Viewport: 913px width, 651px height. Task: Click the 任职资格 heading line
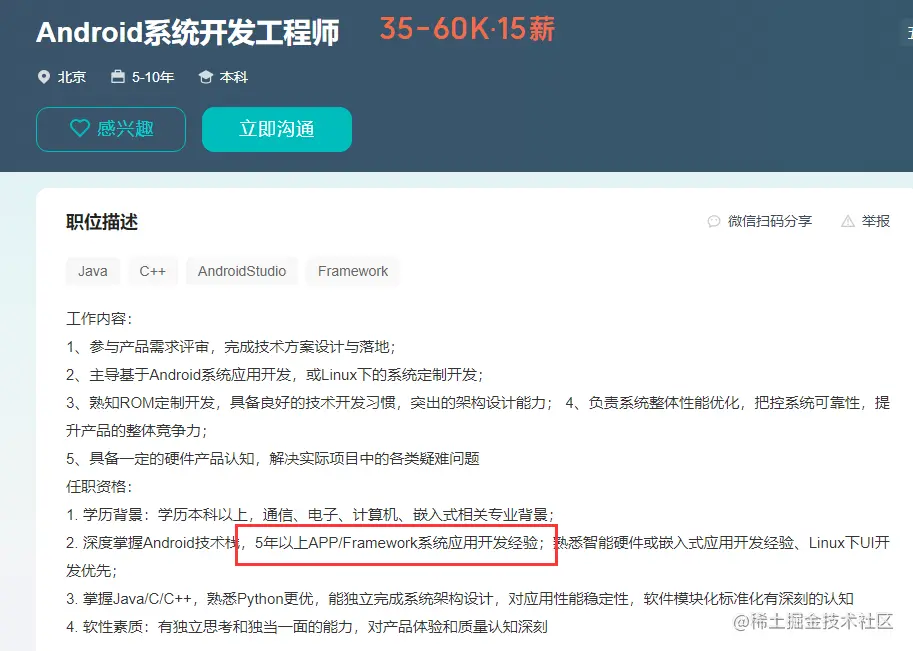point(100,486)
